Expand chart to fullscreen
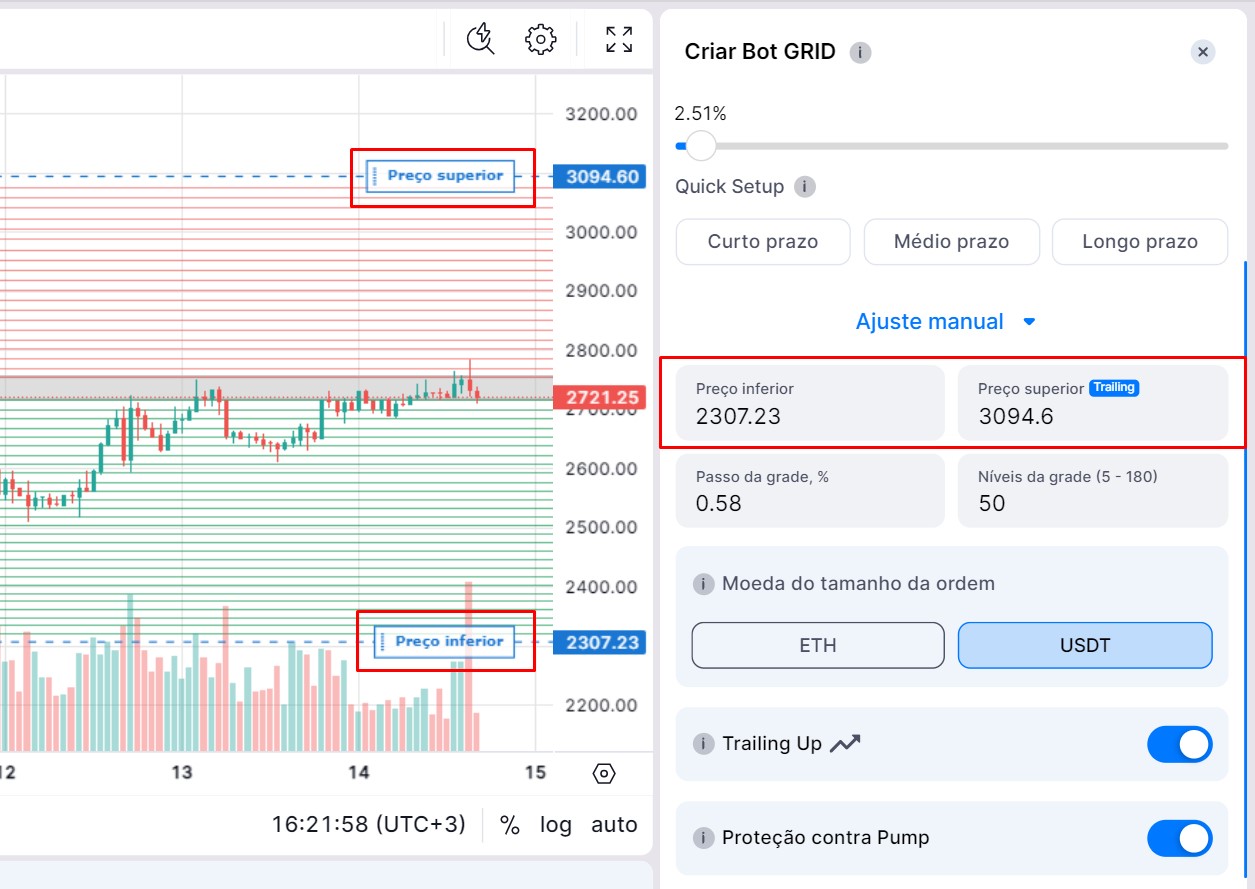Image resolution: width=1255 pixels, height=889 pixels. (x=619, y=39)
